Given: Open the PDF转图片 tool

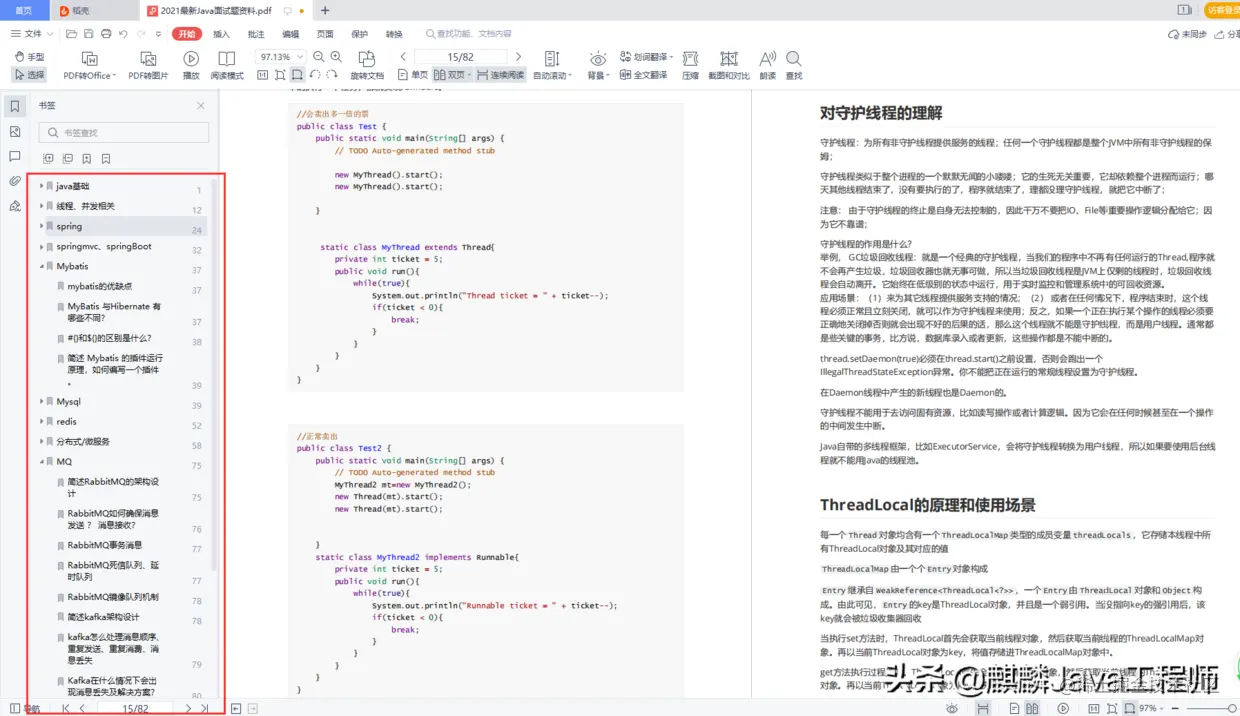Looking at the screenshot, I should [148, 66].
